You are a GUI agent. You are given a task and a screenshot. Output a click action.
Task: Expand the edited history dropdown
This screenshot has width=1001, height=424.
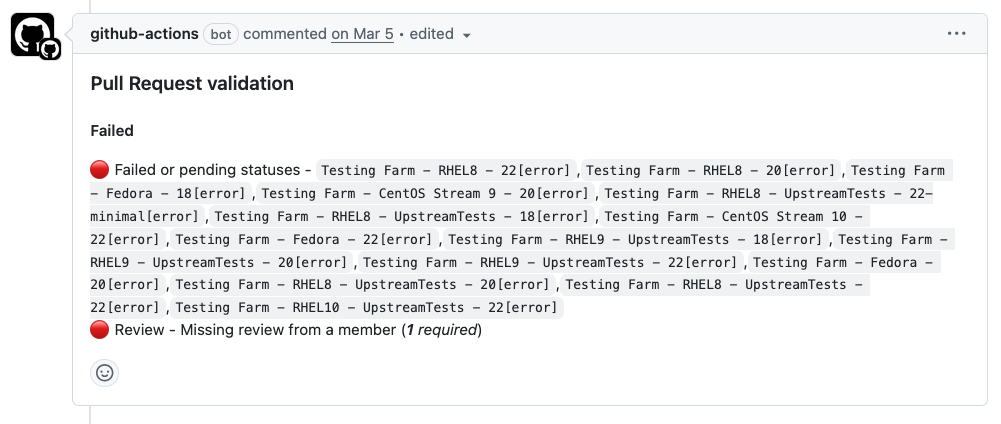440,34
